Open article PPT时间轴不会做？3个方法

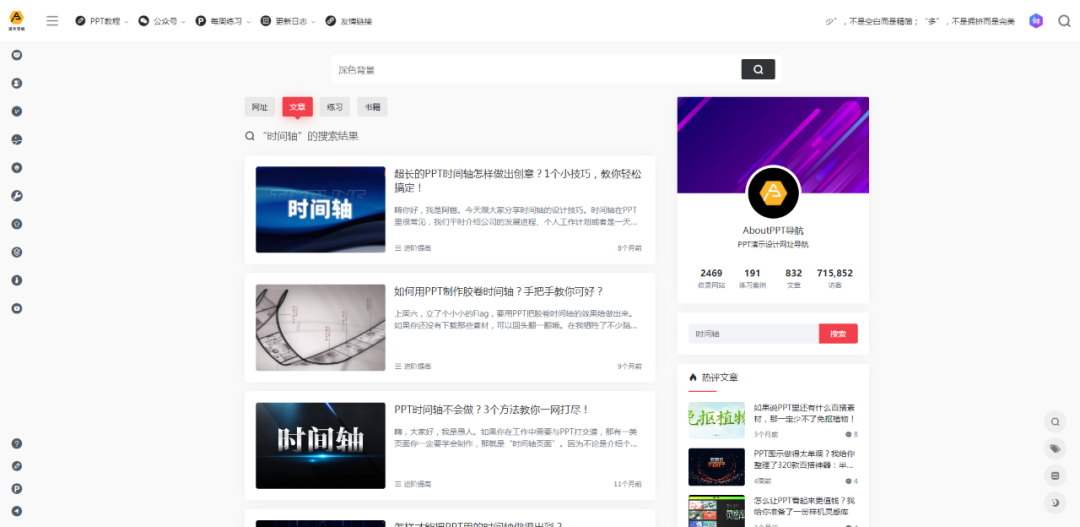coord(492,410)
